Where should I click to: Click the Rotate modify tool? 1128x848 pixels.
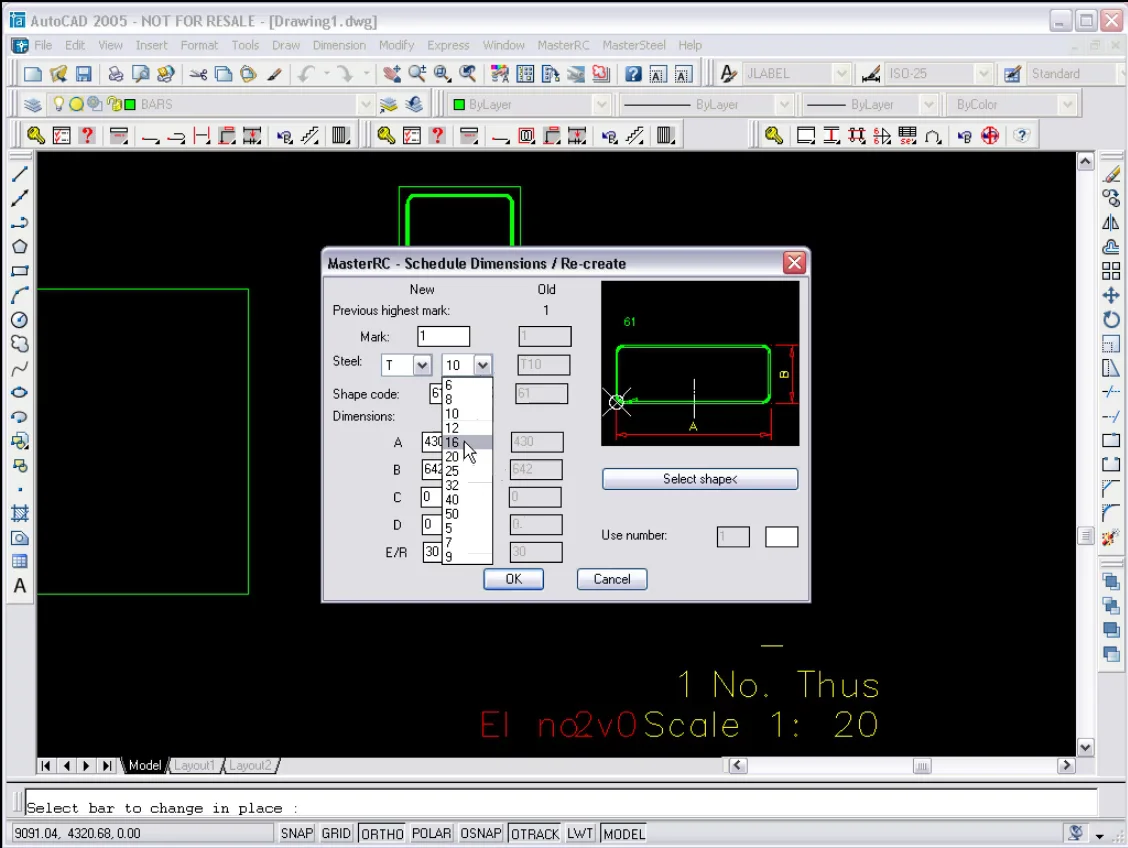click(x=1110, y=320)
